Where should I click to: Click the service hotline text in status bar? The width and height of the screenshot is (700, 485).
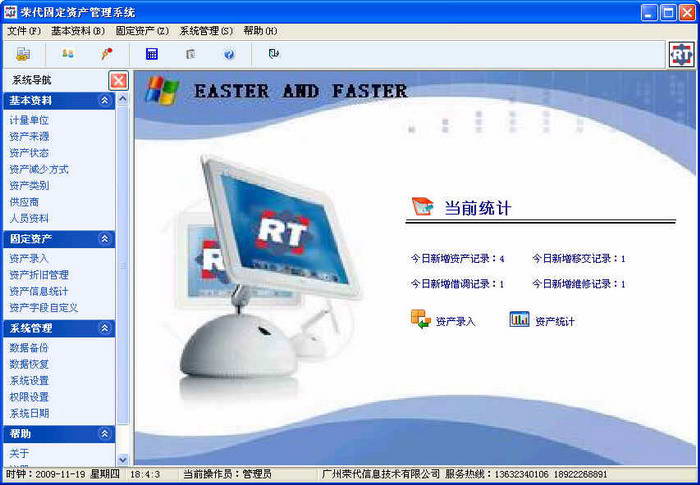[x=526, y=474]
